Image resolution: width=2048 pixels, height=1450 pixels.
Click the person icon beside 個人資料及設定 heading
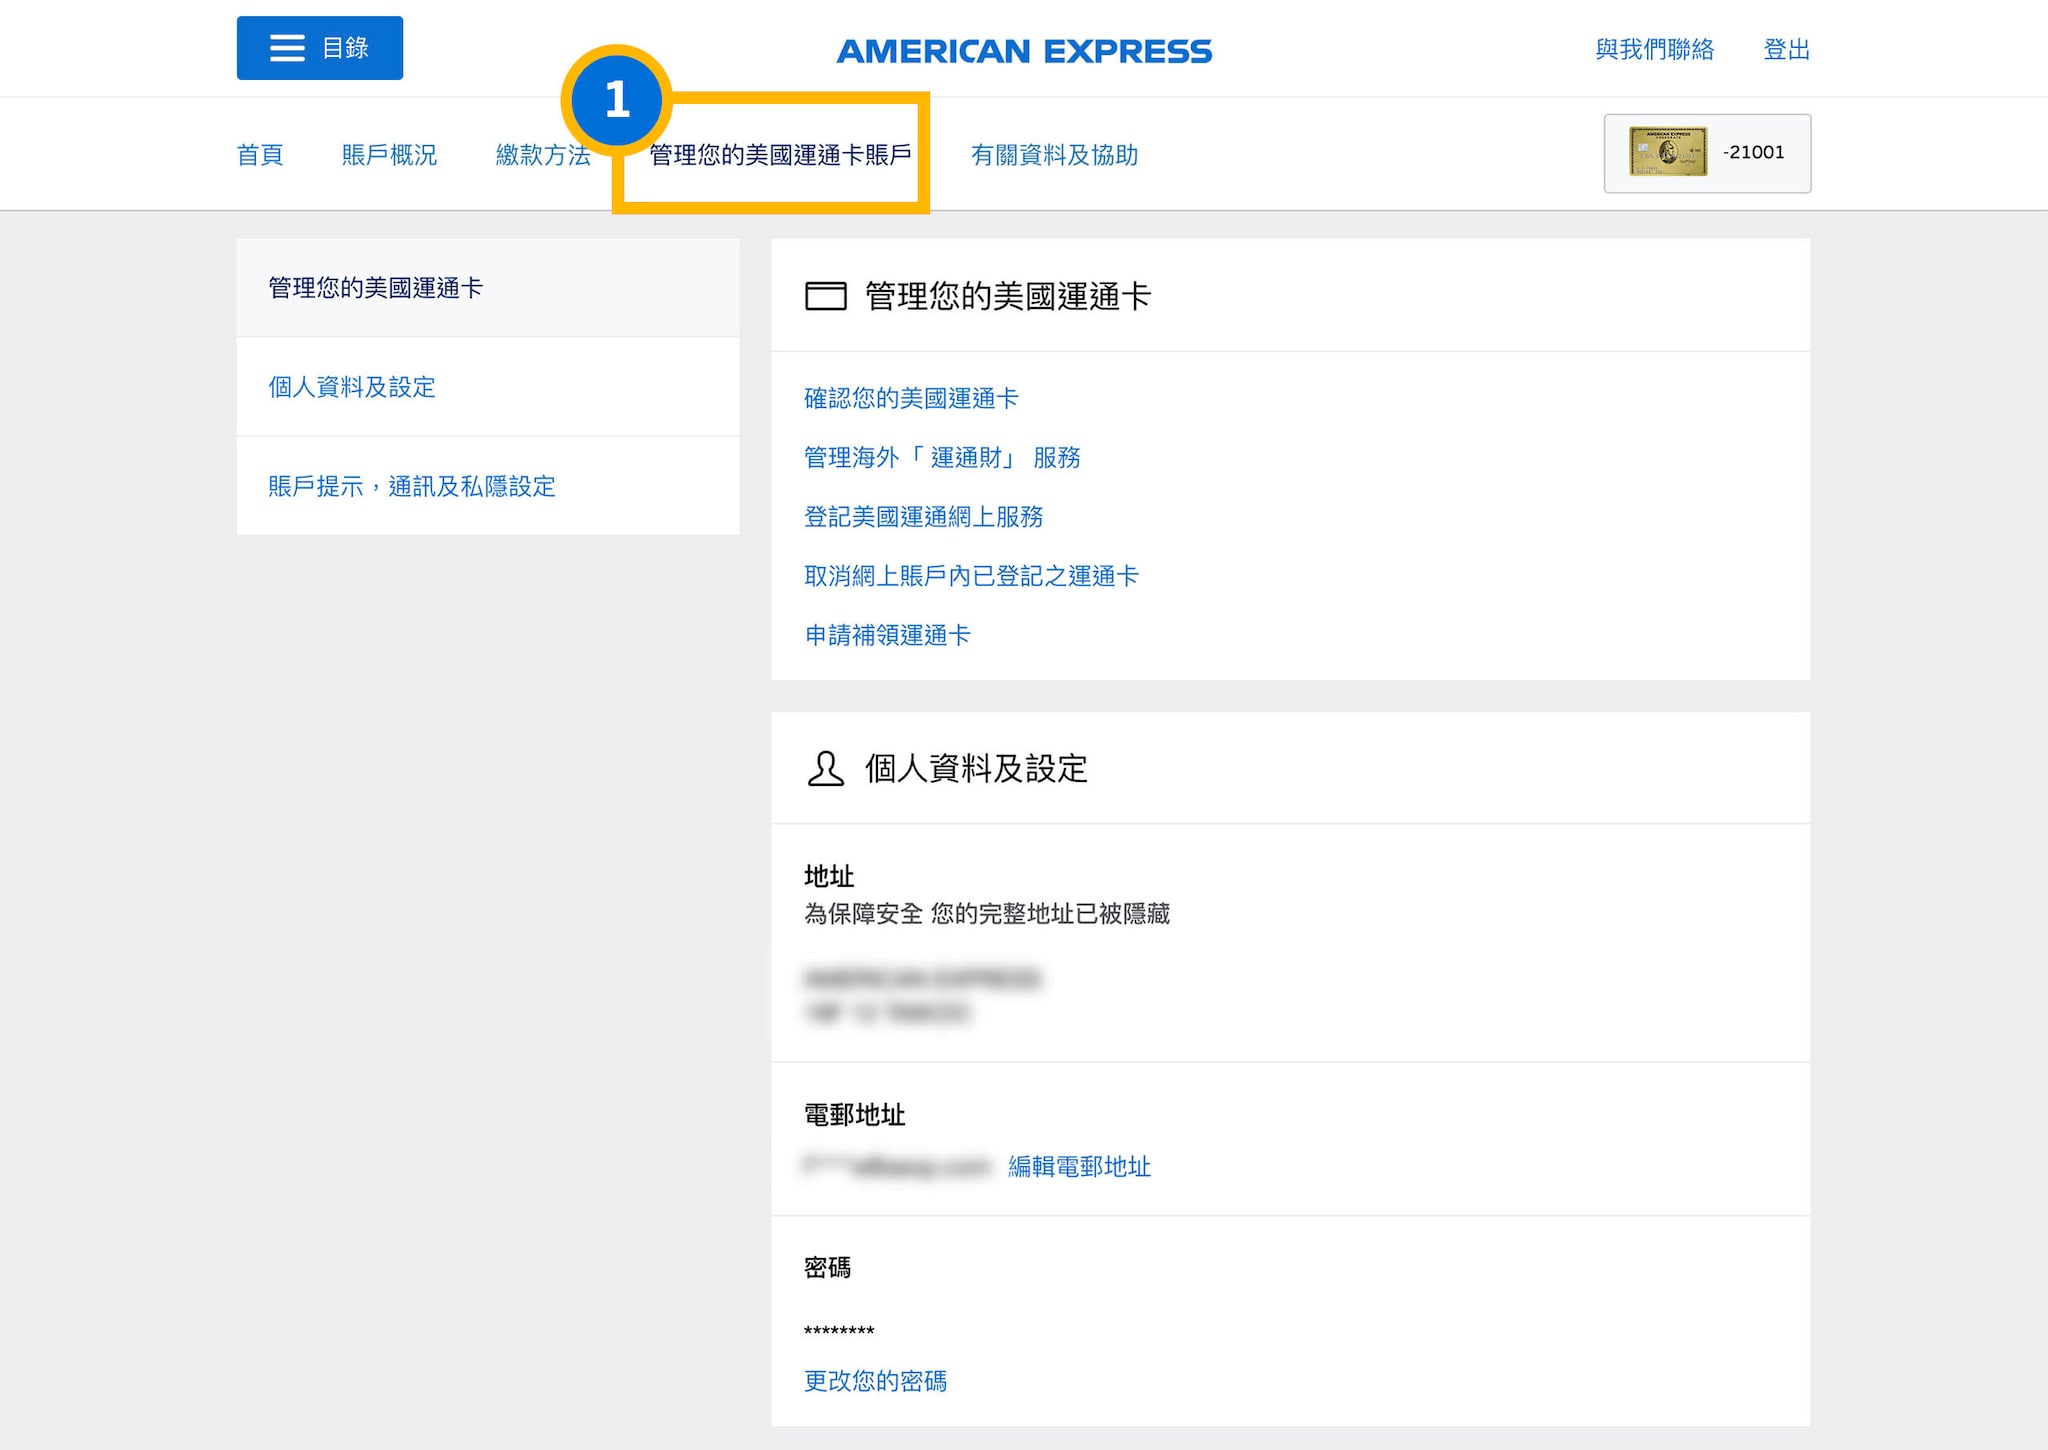824,768
